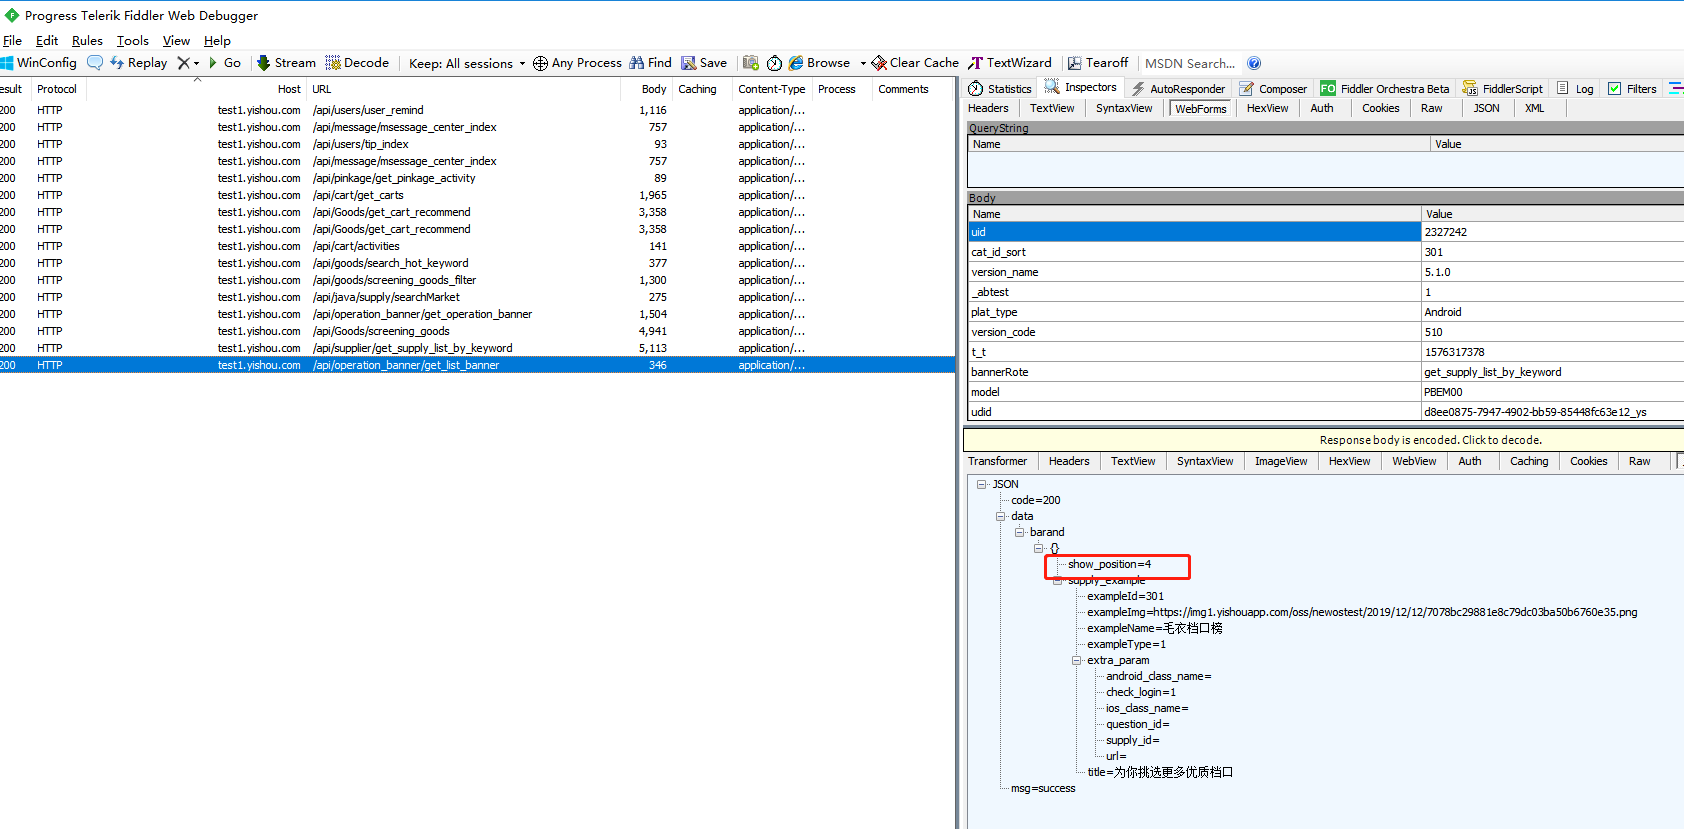Sort sessions by Content-Type column header

(x=772, y=89)
